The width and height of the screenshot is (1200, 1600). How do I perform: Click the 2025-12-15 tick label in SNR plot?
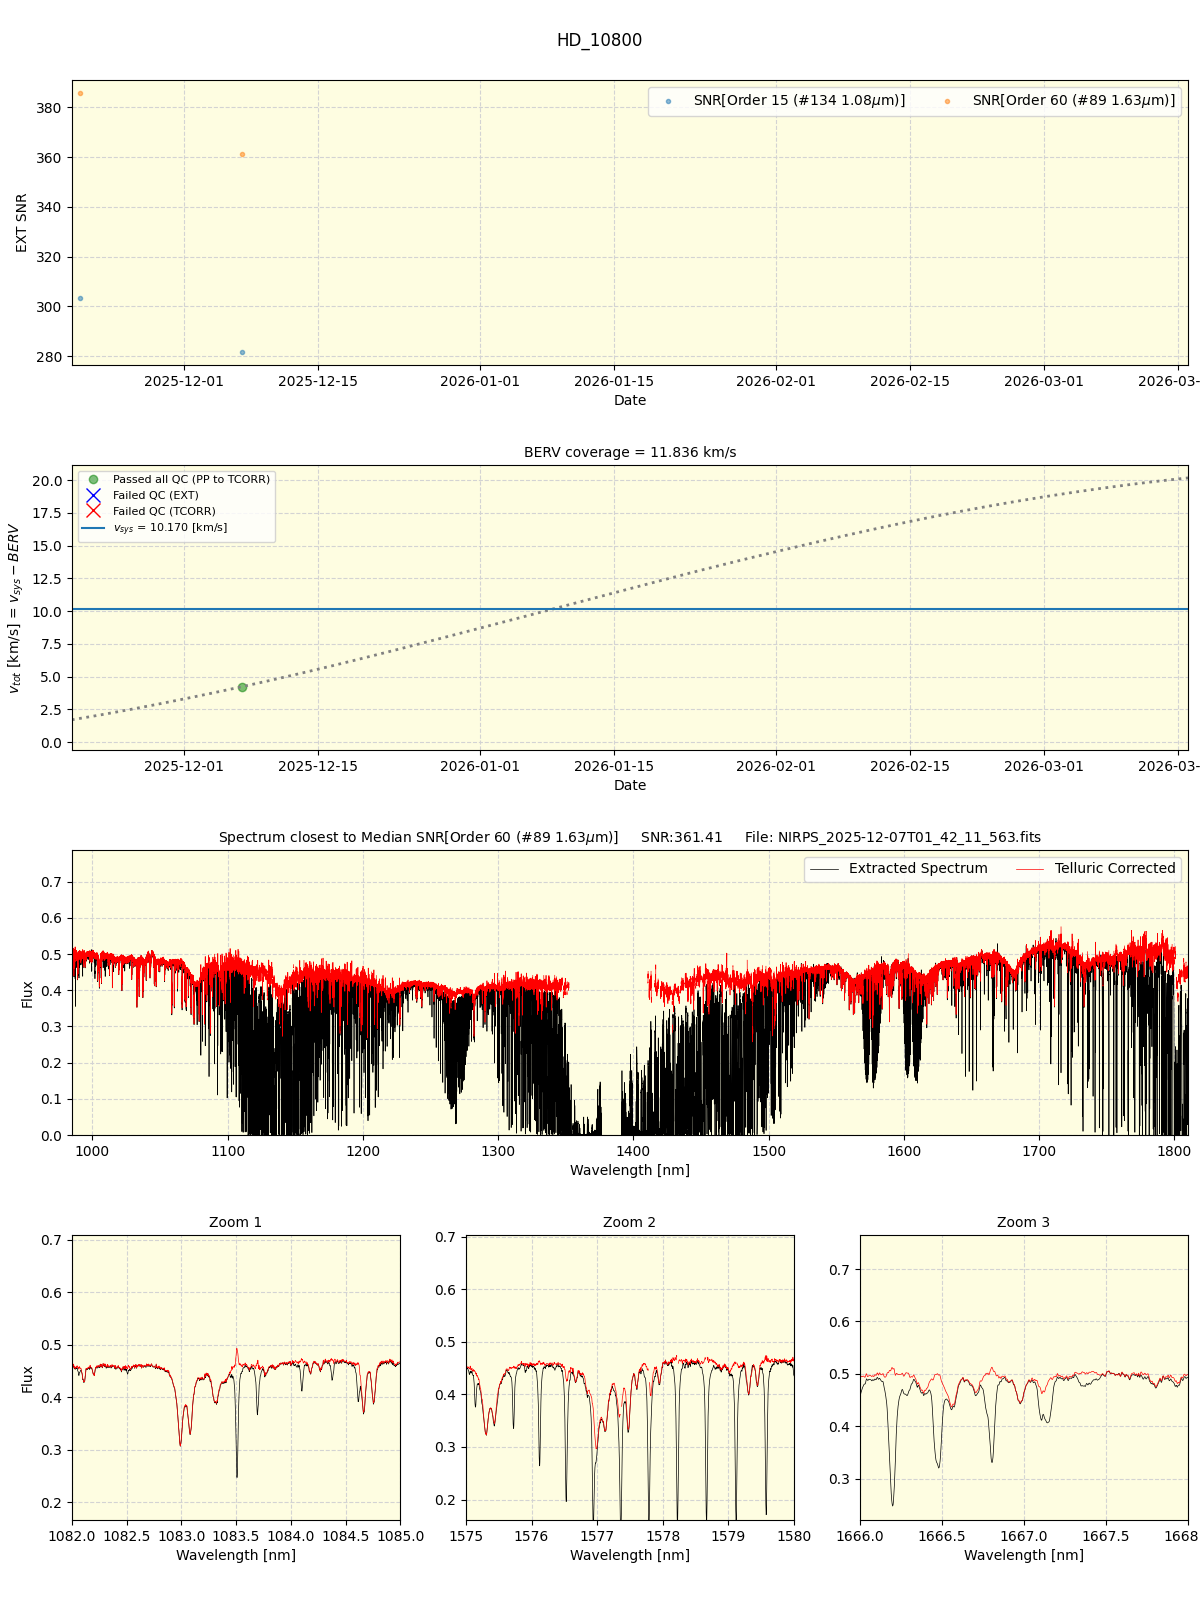(x=318, y=381)
